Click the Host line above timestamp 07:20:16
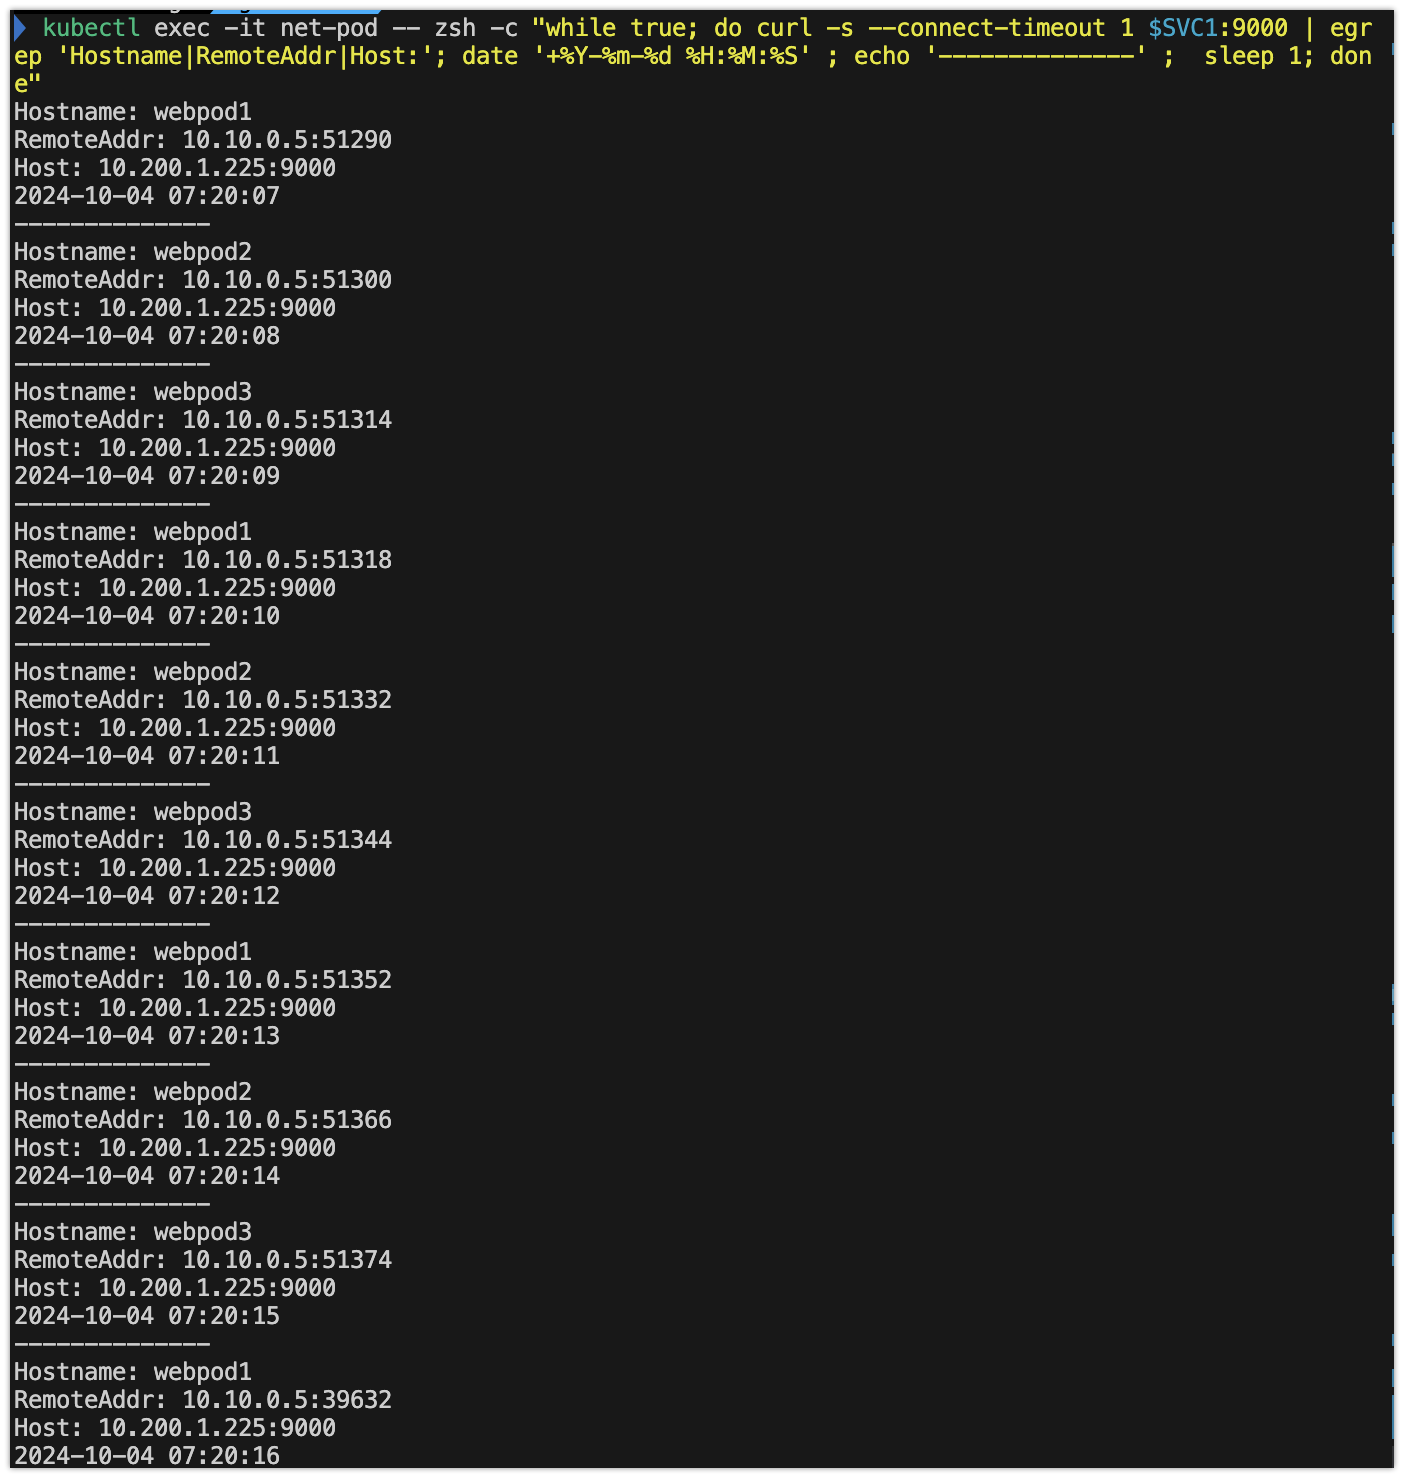The width and height of the screenshot is (1404, 1478). point(175,1428)
